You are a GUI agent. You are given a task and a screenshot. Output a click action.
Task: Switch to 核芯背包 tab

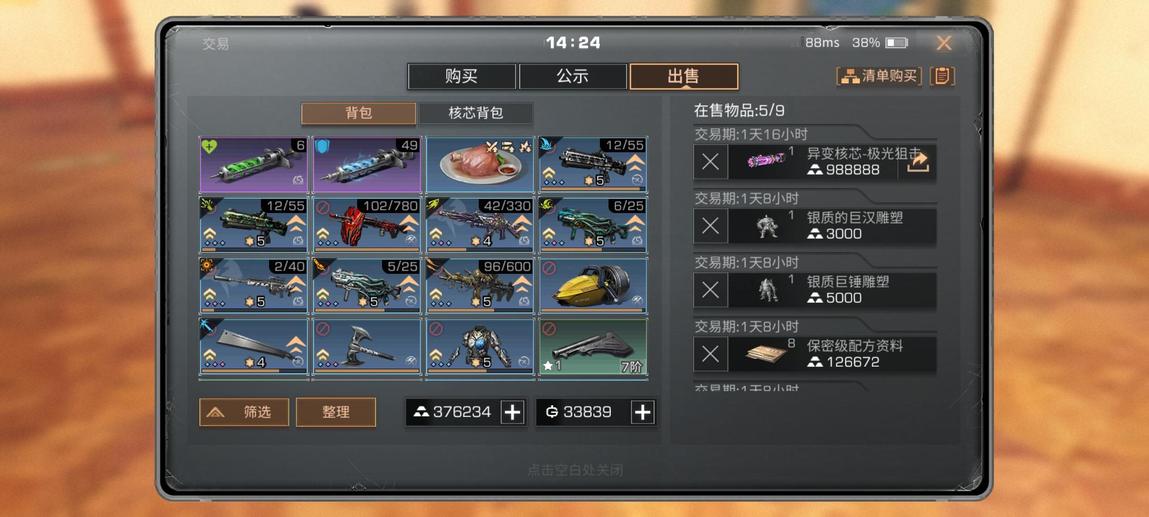click(476, 114)
